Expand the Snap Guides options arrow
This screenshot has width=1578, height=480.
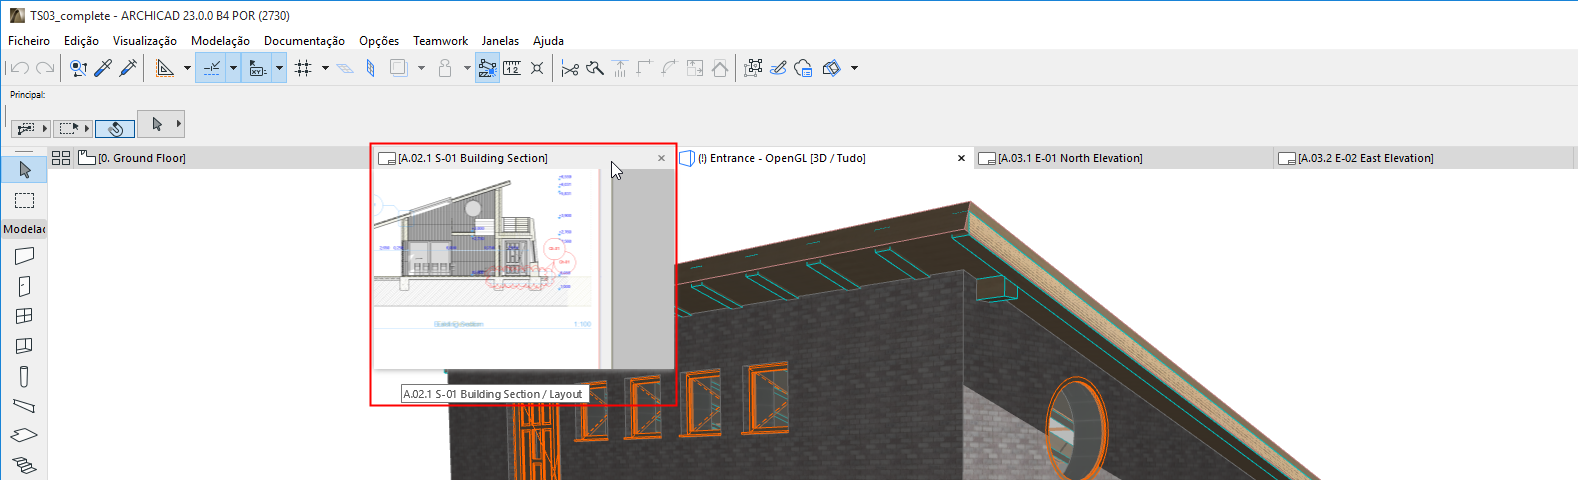[x=233, y=68]
